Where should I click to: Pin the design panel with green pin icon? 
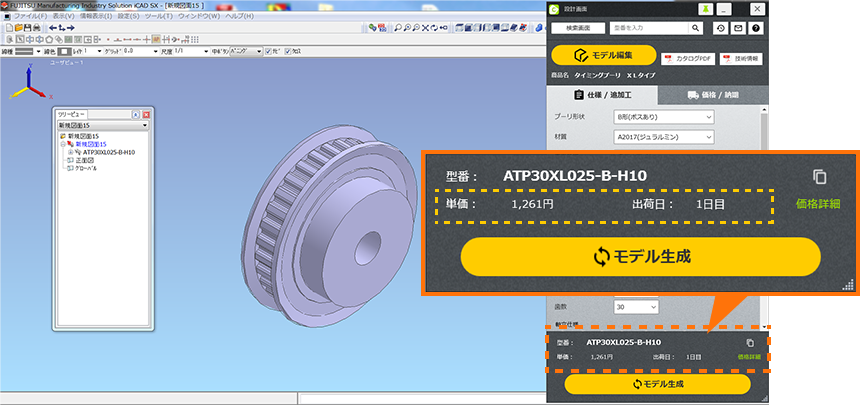[706, 8]
